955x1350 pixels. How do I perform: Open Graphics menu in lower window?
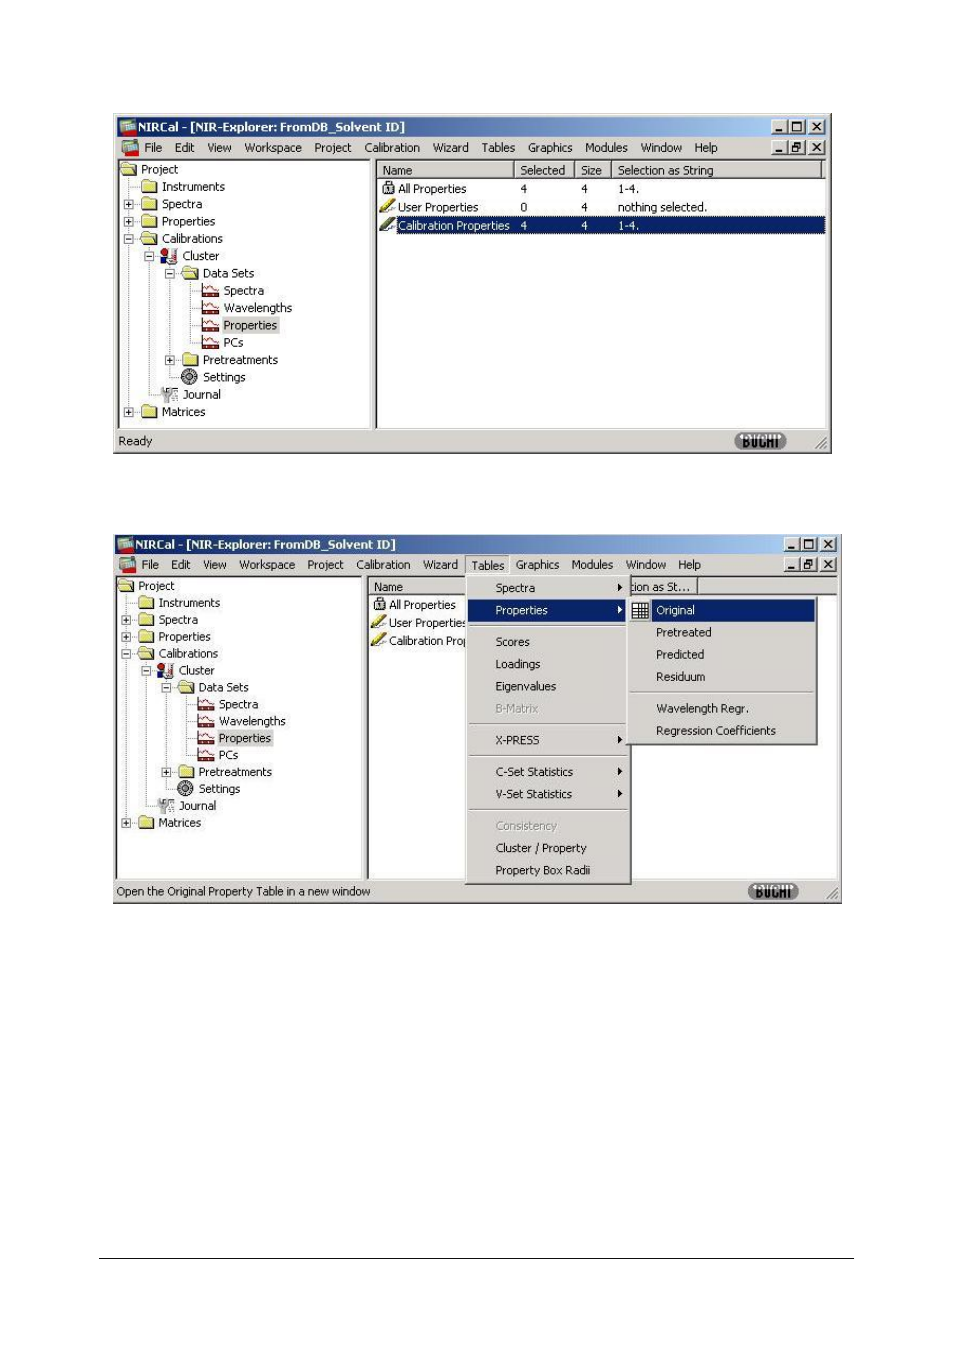[x=537, y=565]
